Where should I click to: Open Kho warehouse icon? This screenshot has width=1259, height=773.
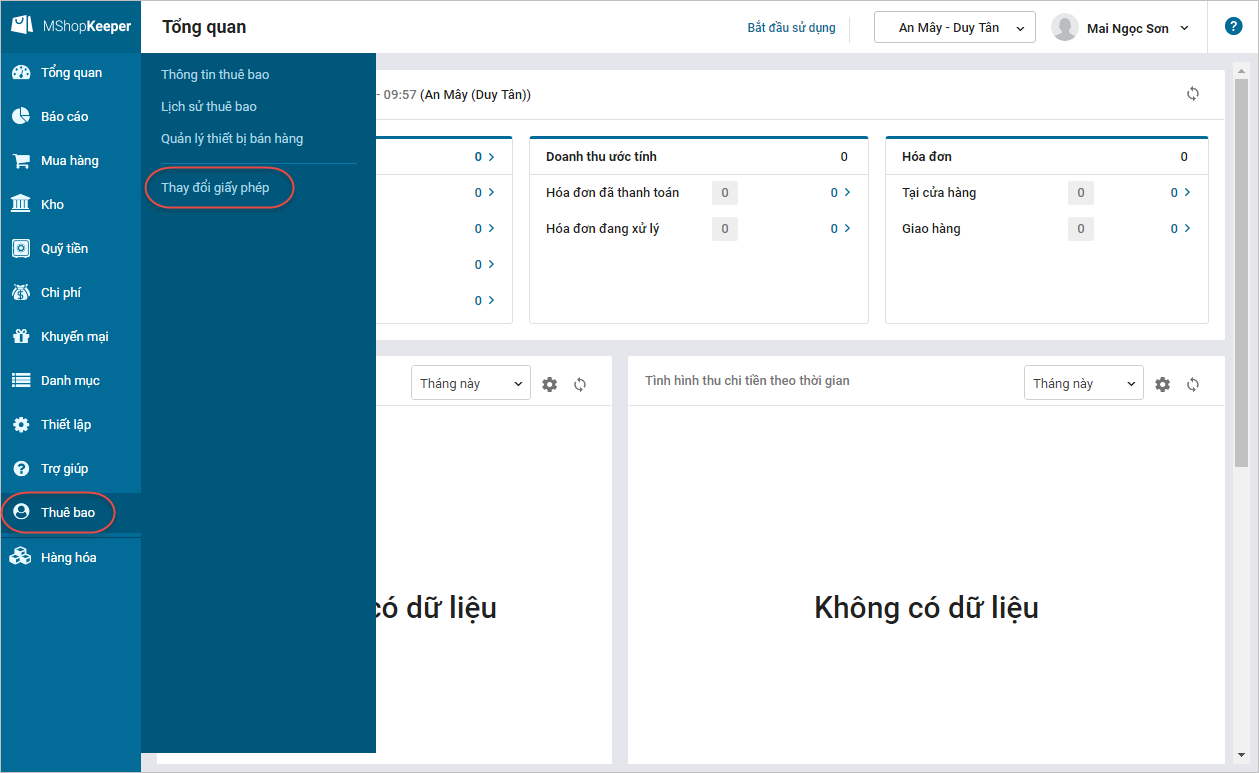coord(21,205)
